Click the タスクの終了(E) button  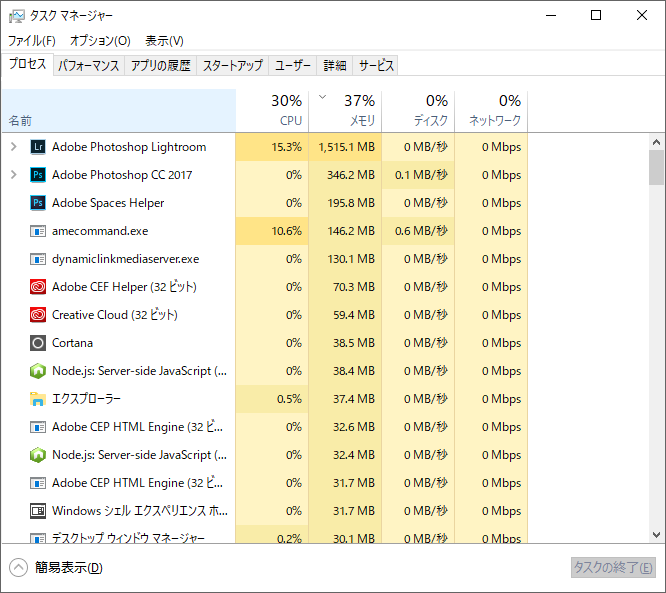point(613,568)
